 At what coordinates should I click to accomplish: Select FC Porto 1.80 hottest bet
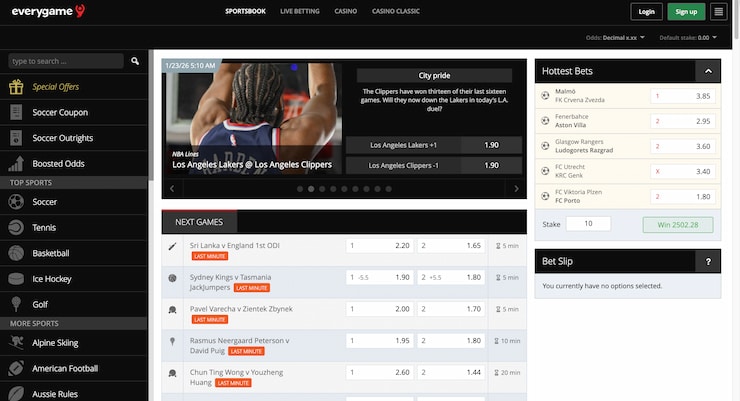click(683, 197)
